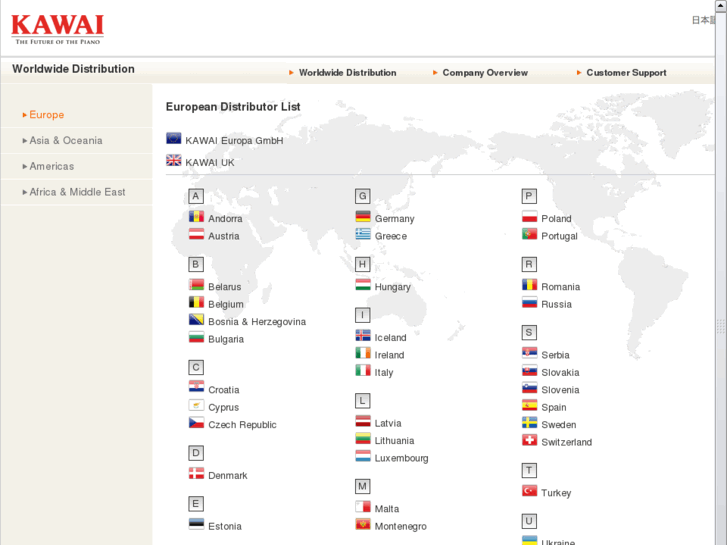The width and height of the screenshot is (727, 545).
Task: Open the Czech Republic text link
Action: [x=242, y=425]
